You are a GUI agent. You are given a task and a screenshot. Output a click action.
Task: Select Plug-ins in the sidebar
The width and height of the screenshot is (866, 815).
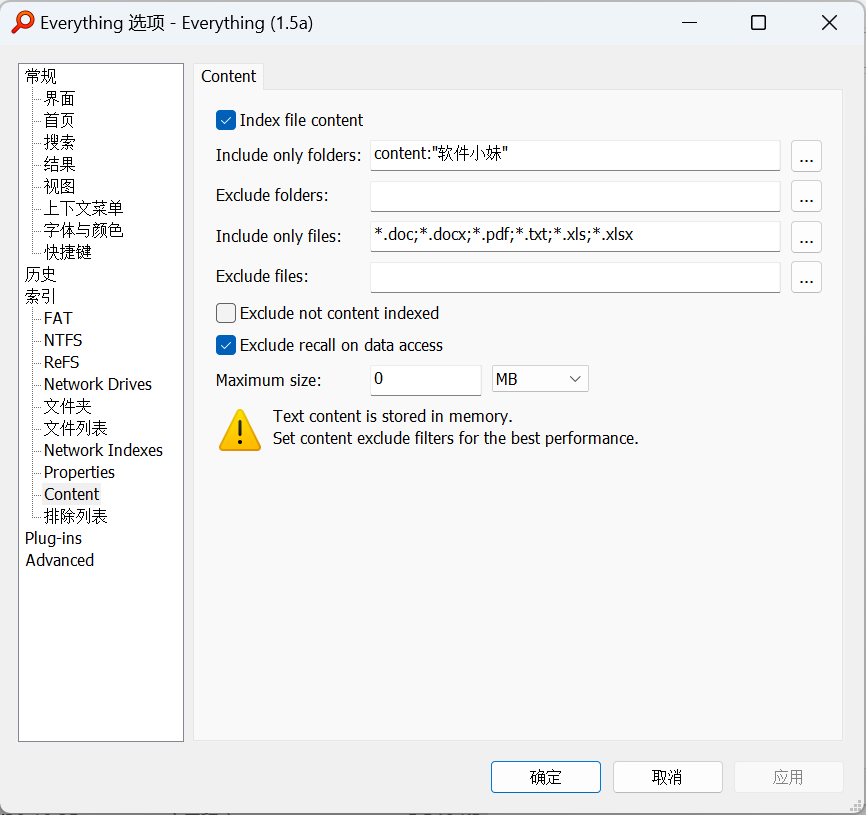pyautogui.click(x=53, y=537)
